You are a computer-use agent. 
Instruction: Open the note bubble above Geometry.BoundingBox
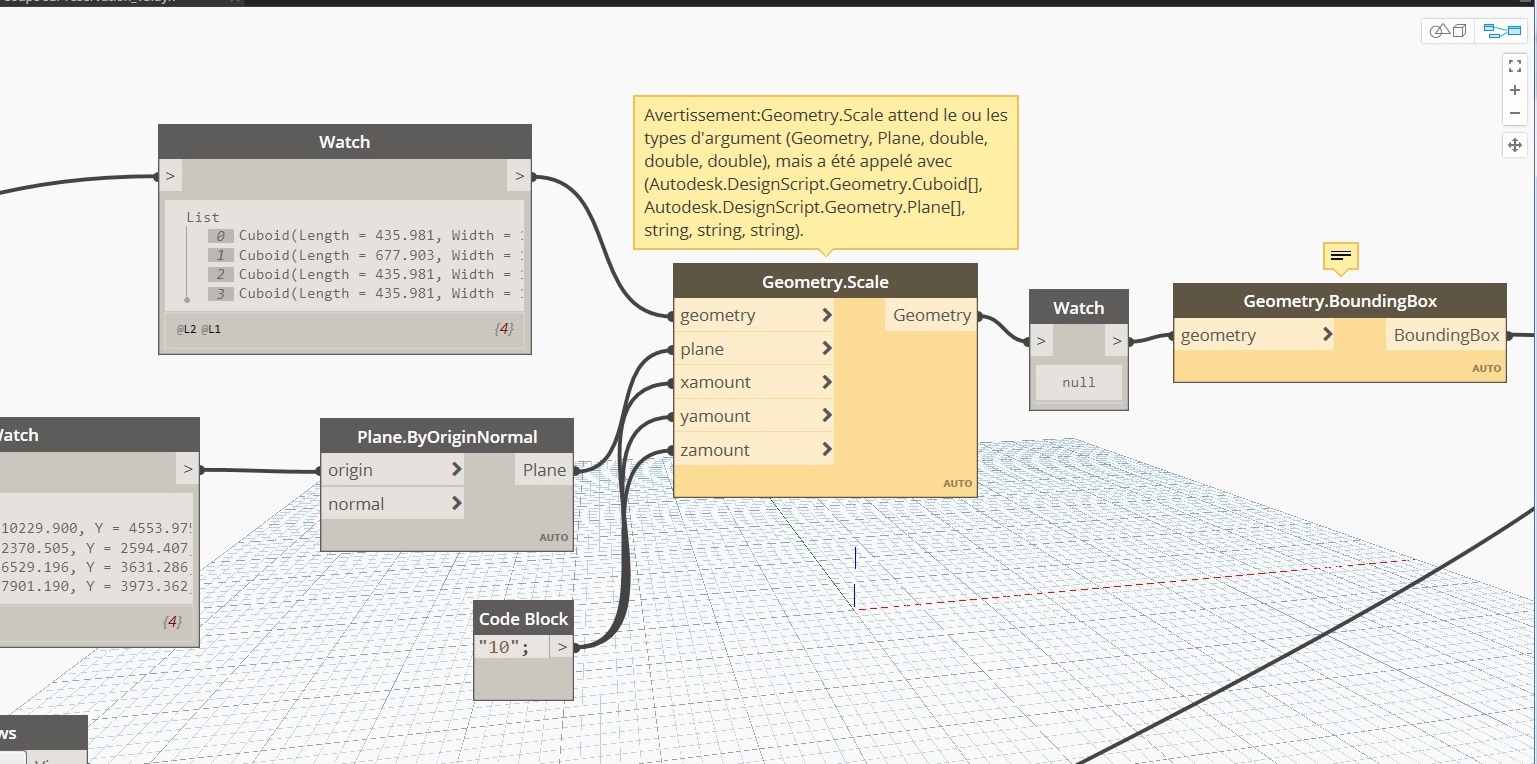point(1341,257)
